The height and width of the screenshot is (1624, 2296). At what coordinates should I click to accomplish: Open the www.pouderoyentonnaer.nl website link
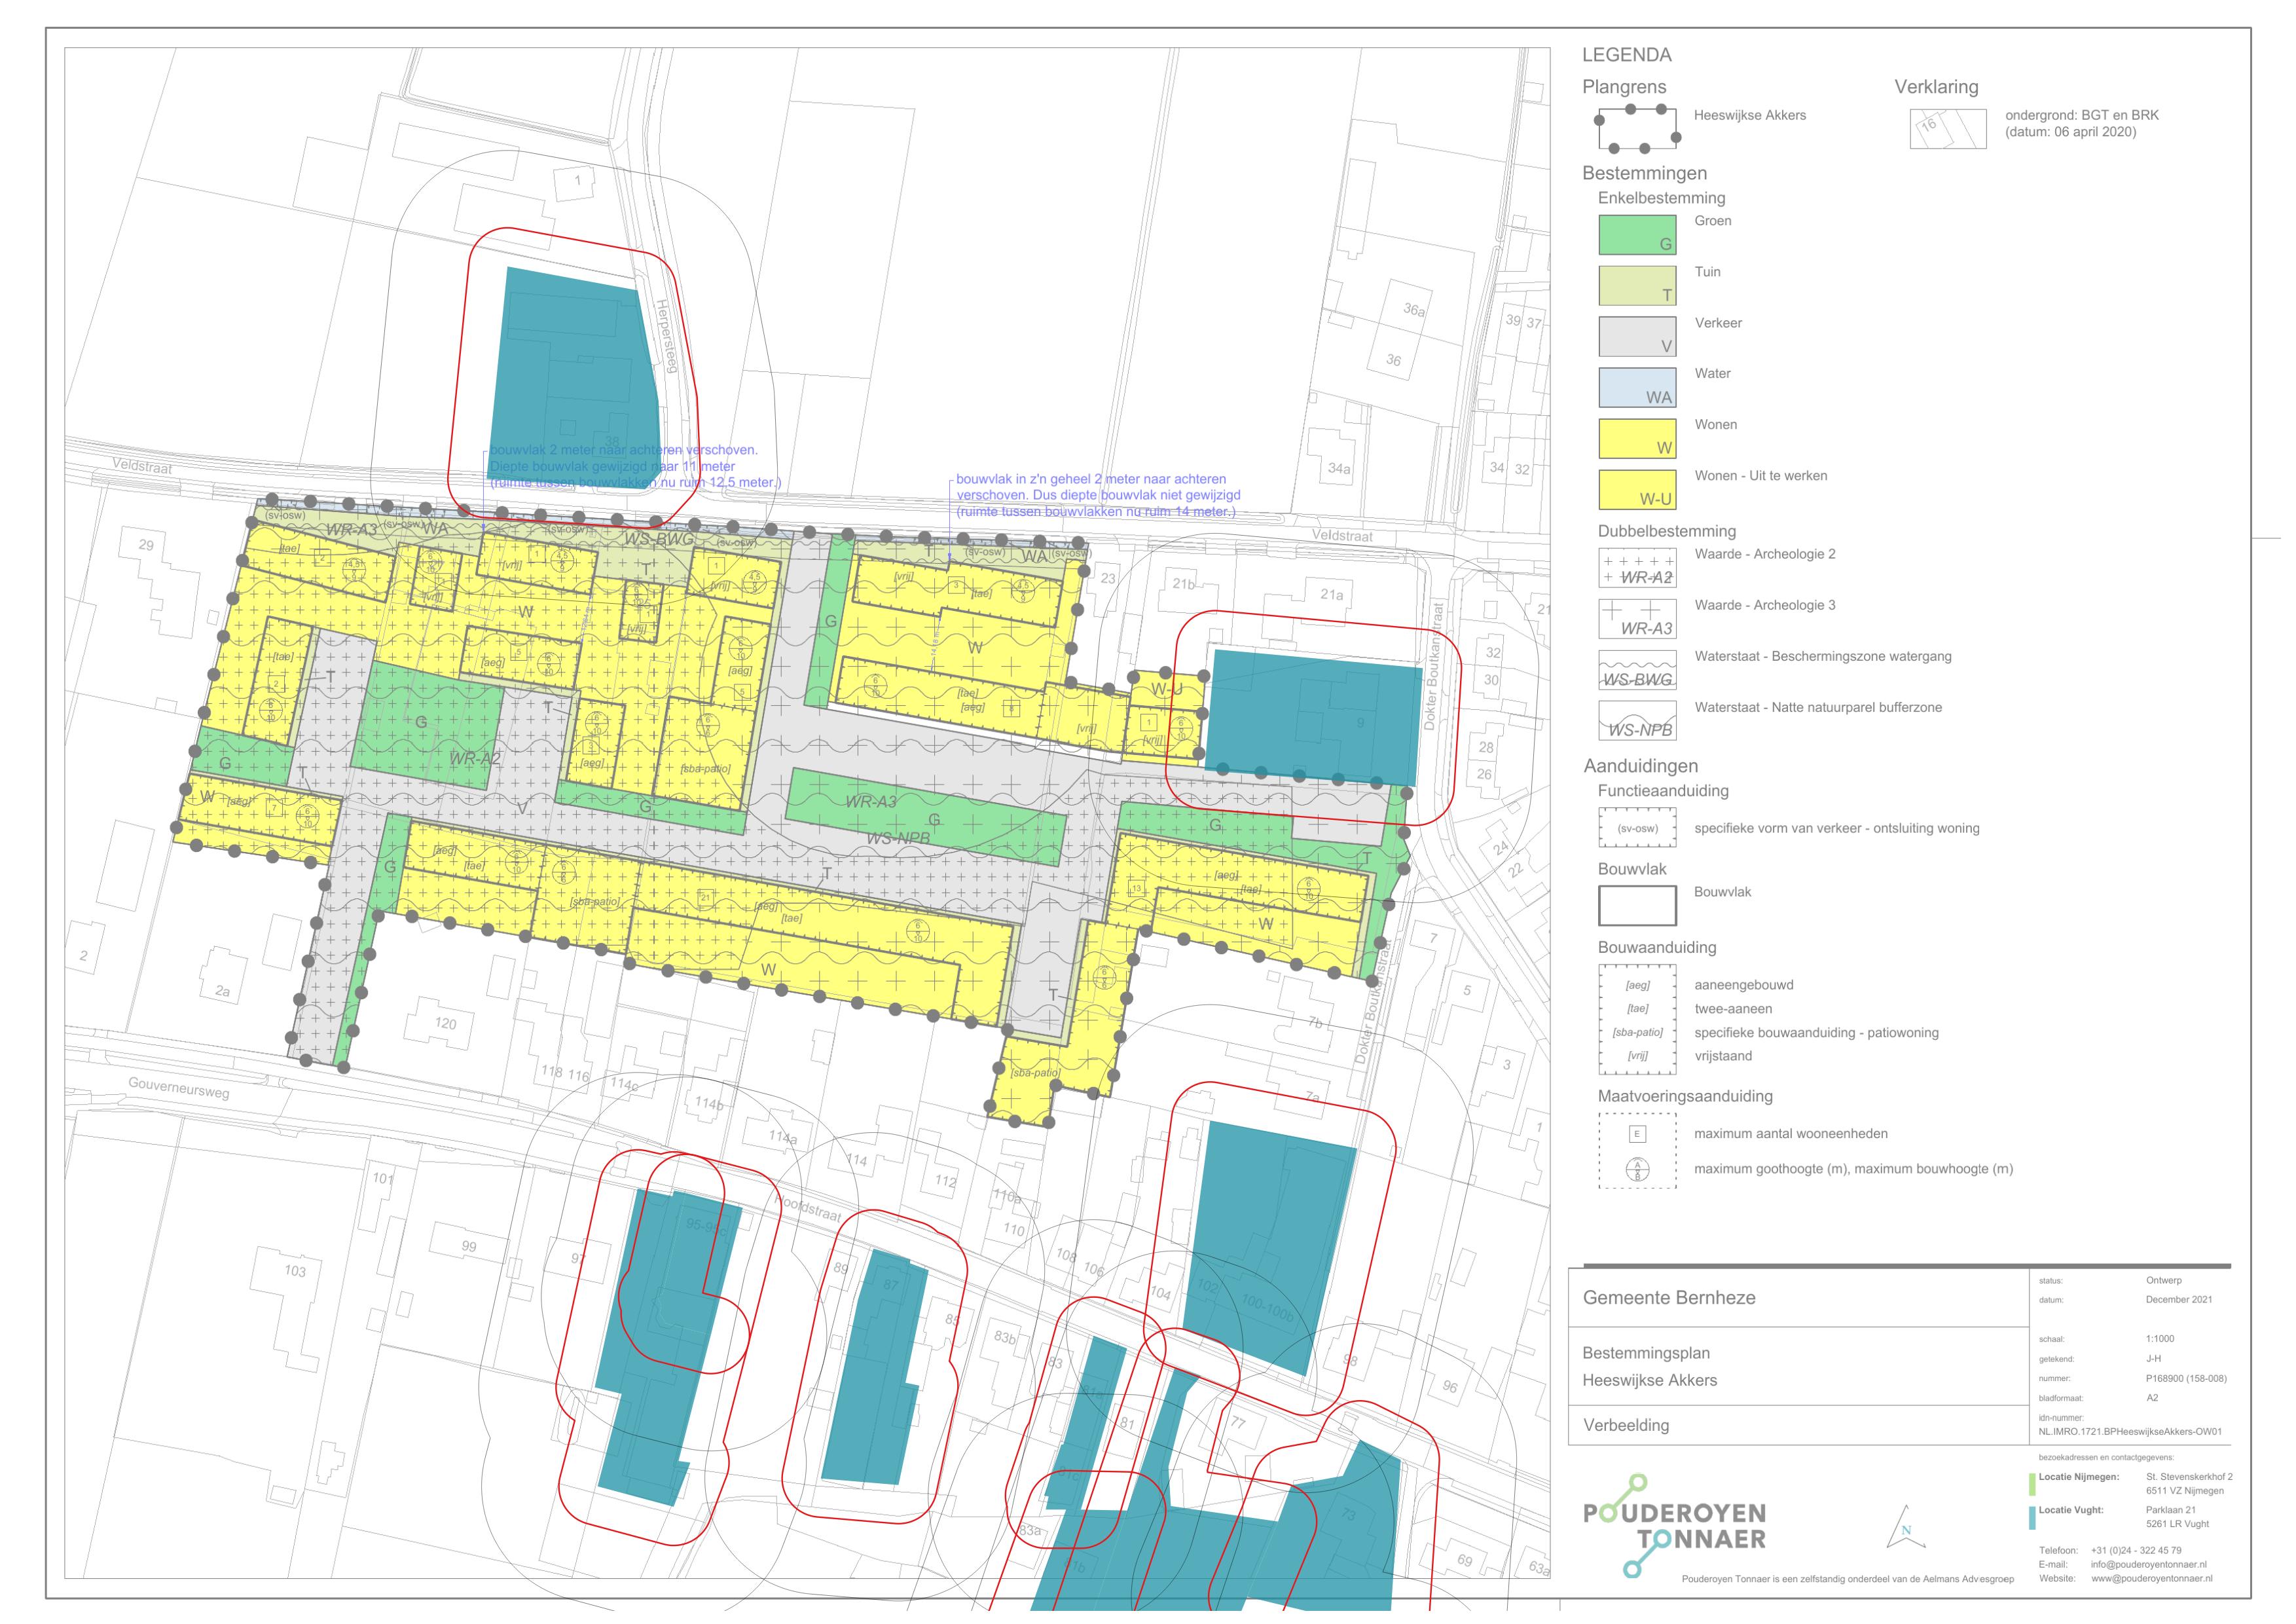pyautogui.click(x=2151, y=1579)
